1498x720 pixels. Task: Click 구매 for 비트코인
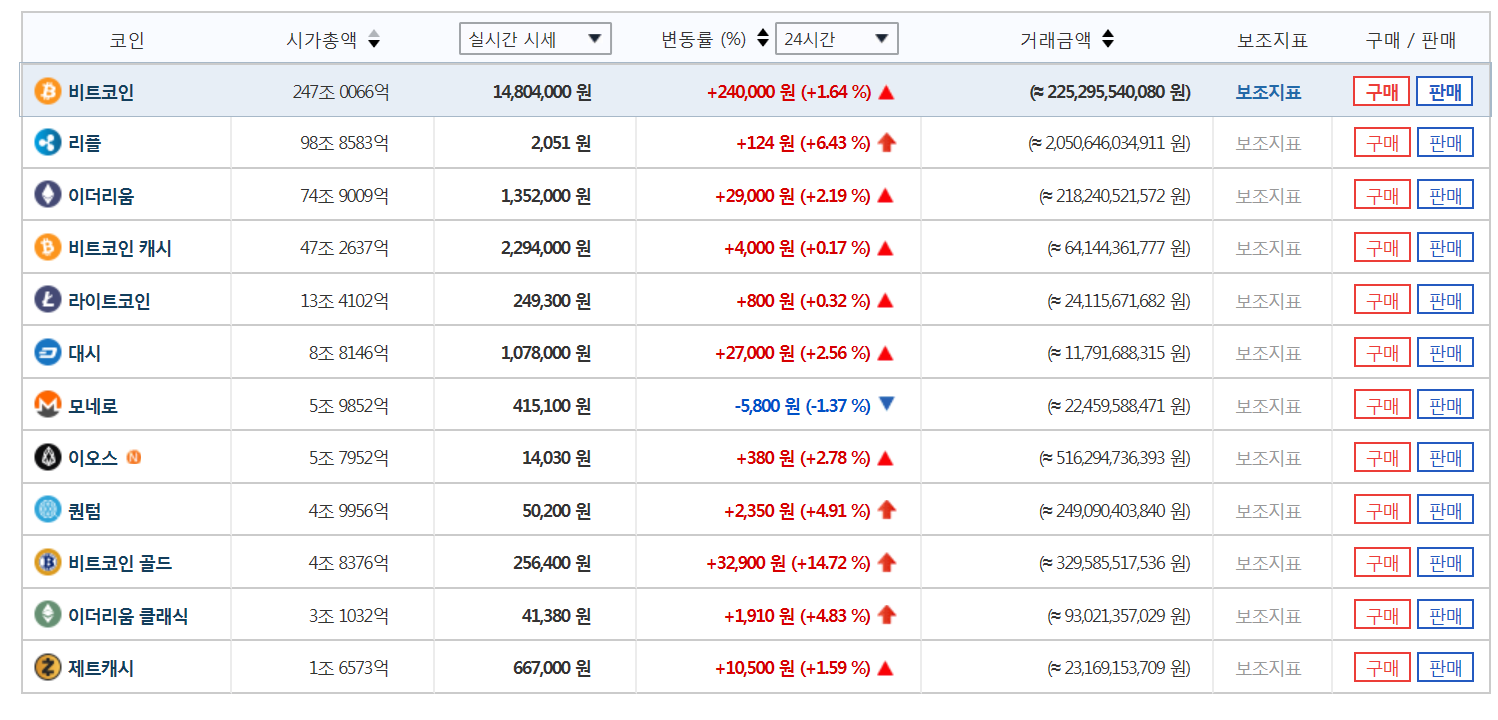(x=1383, y=90)
